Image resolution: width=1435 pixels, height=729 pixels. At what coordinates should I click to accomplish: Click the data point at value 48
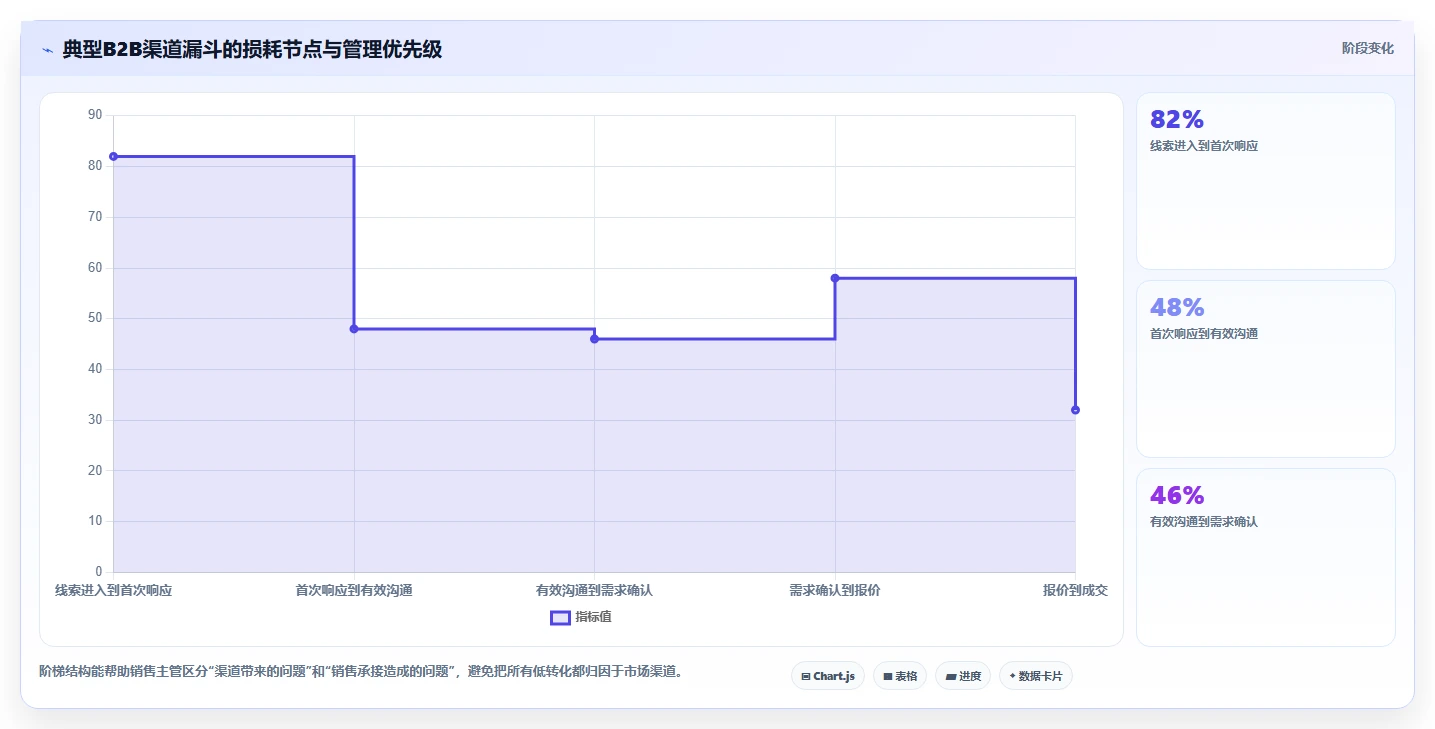354,329
